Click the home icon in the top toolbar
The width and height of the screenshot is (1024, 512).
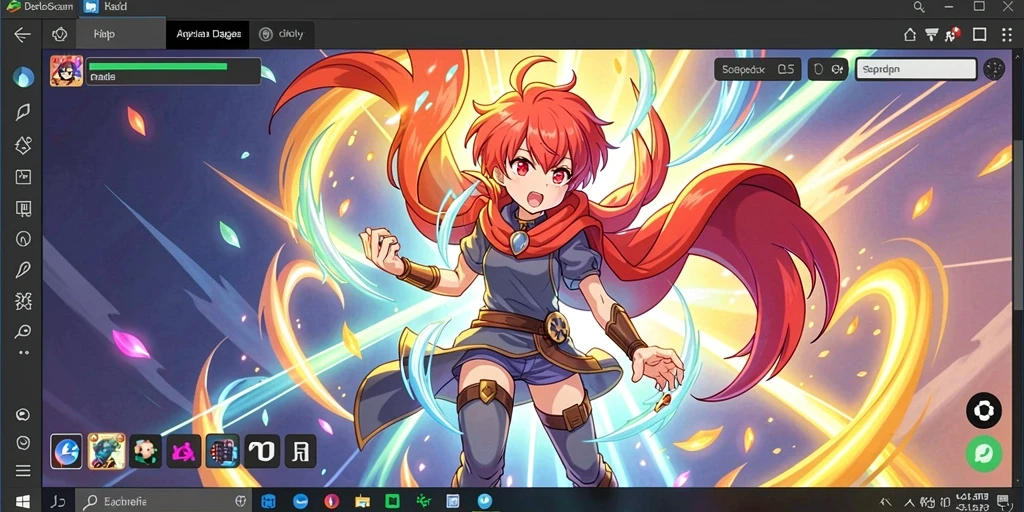point(910,35)
